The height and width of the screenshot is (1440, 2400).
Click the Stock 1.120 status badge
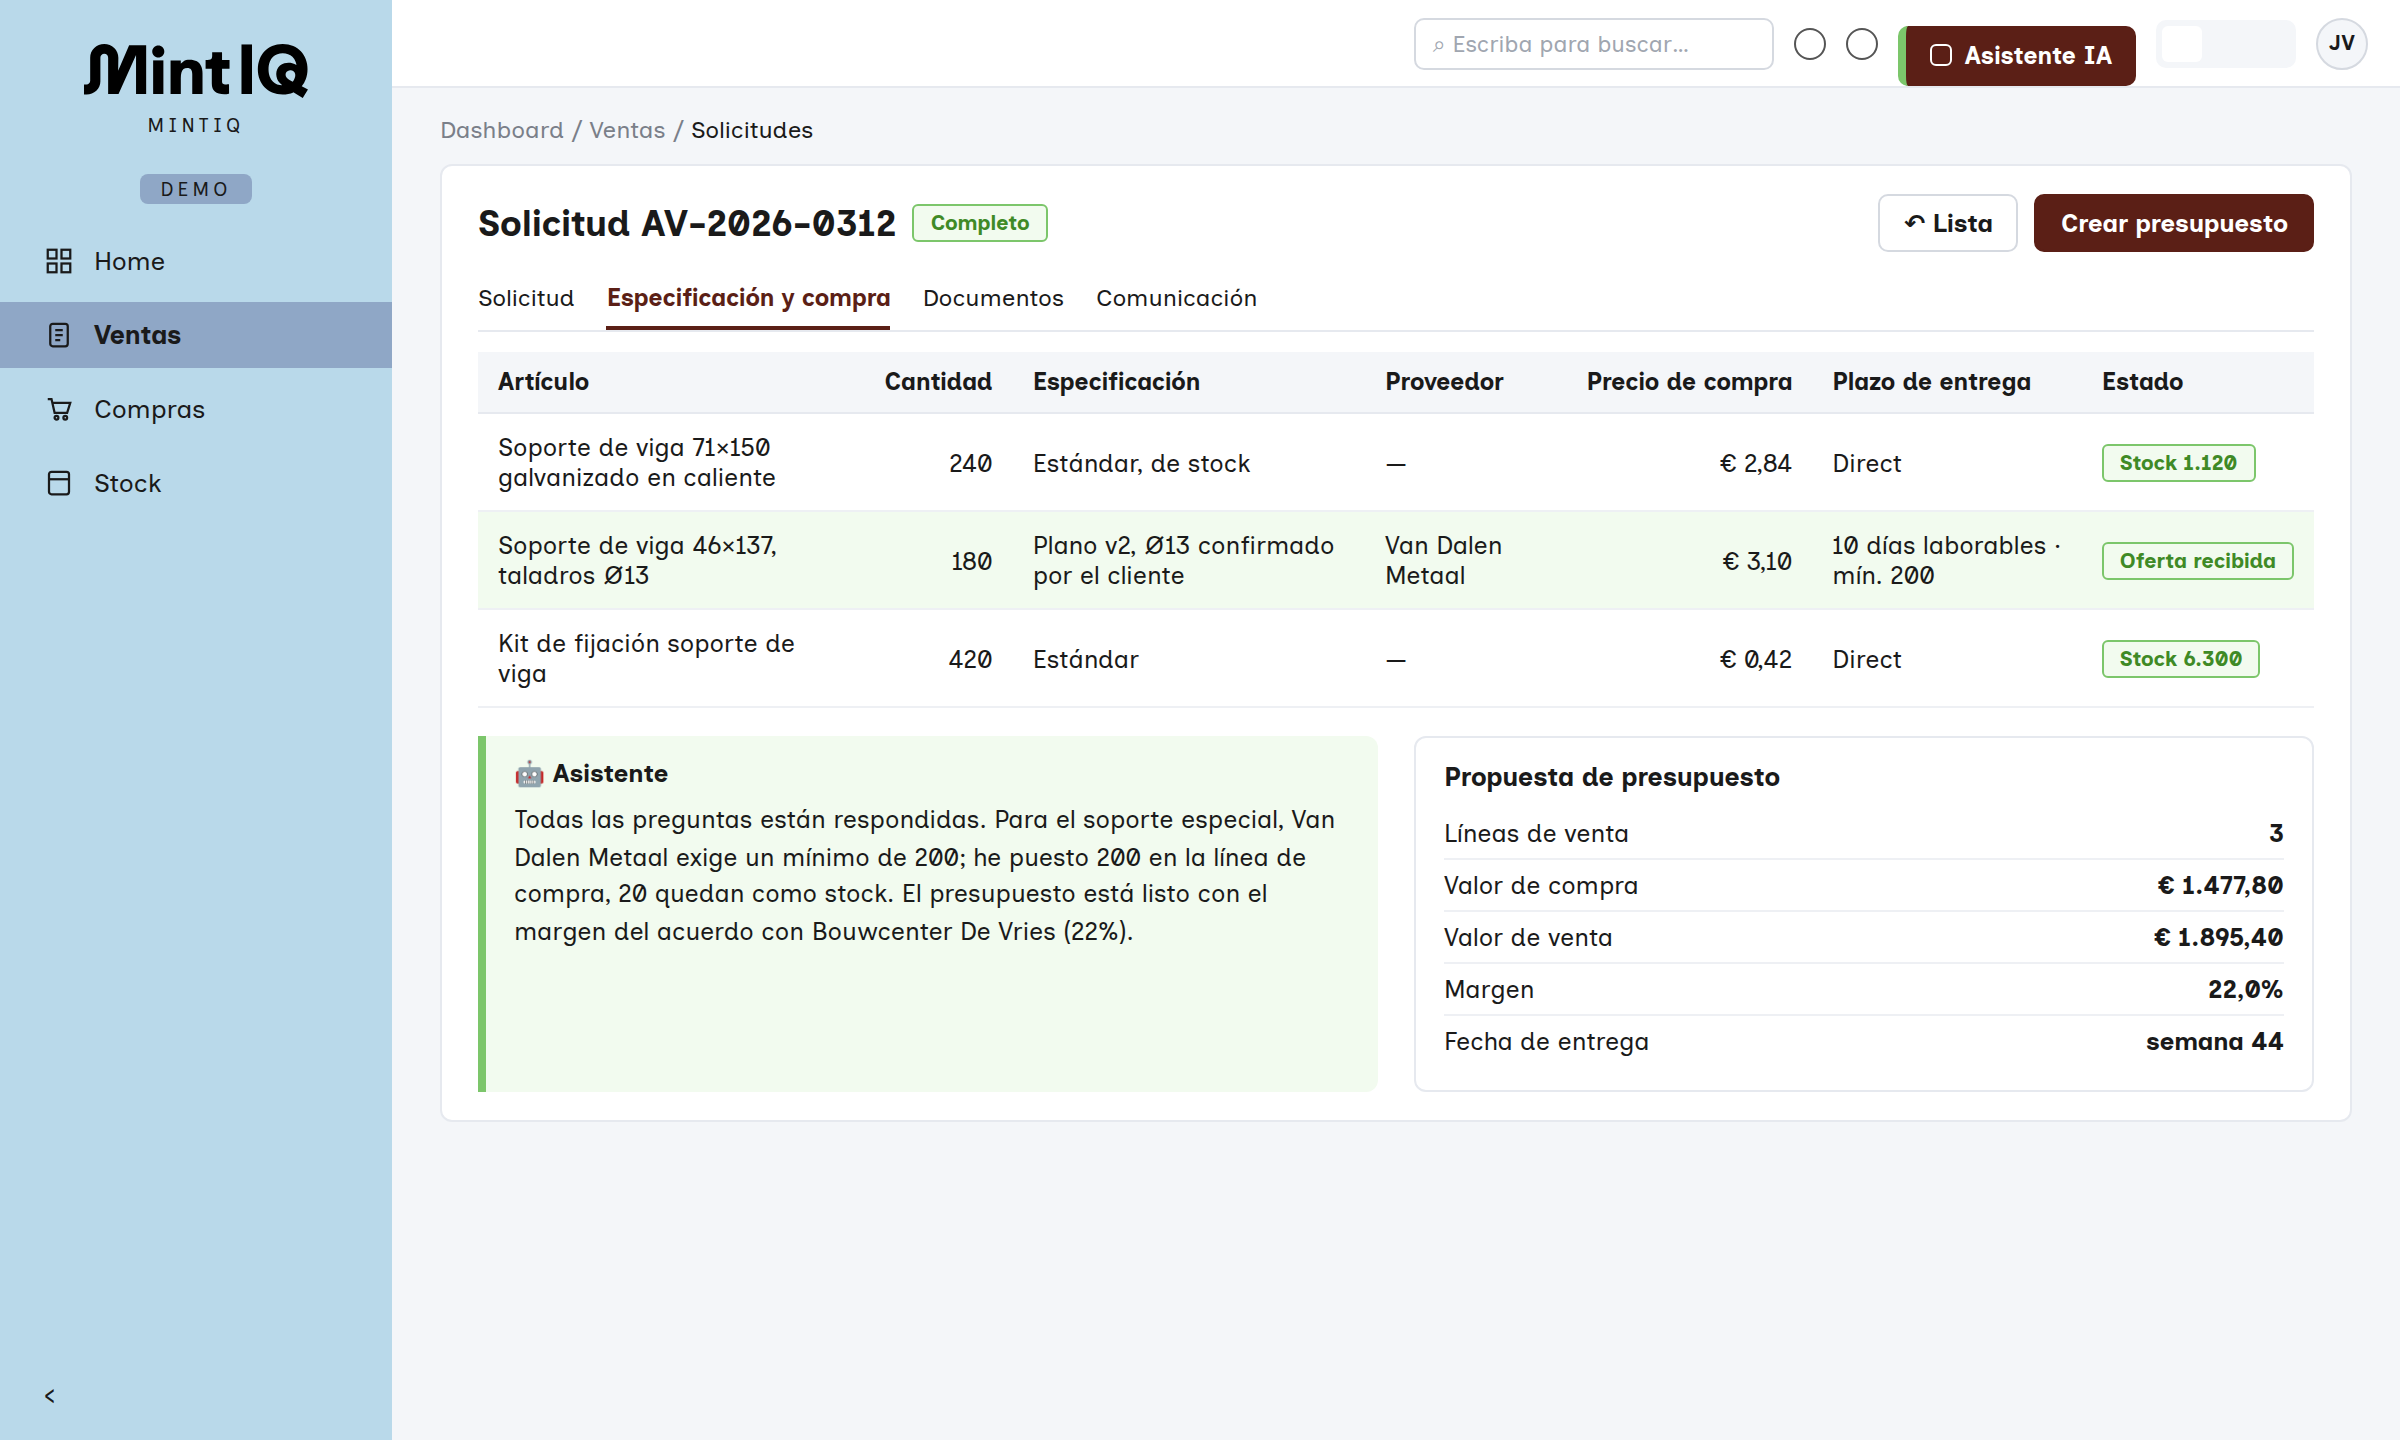[2178, 463]
